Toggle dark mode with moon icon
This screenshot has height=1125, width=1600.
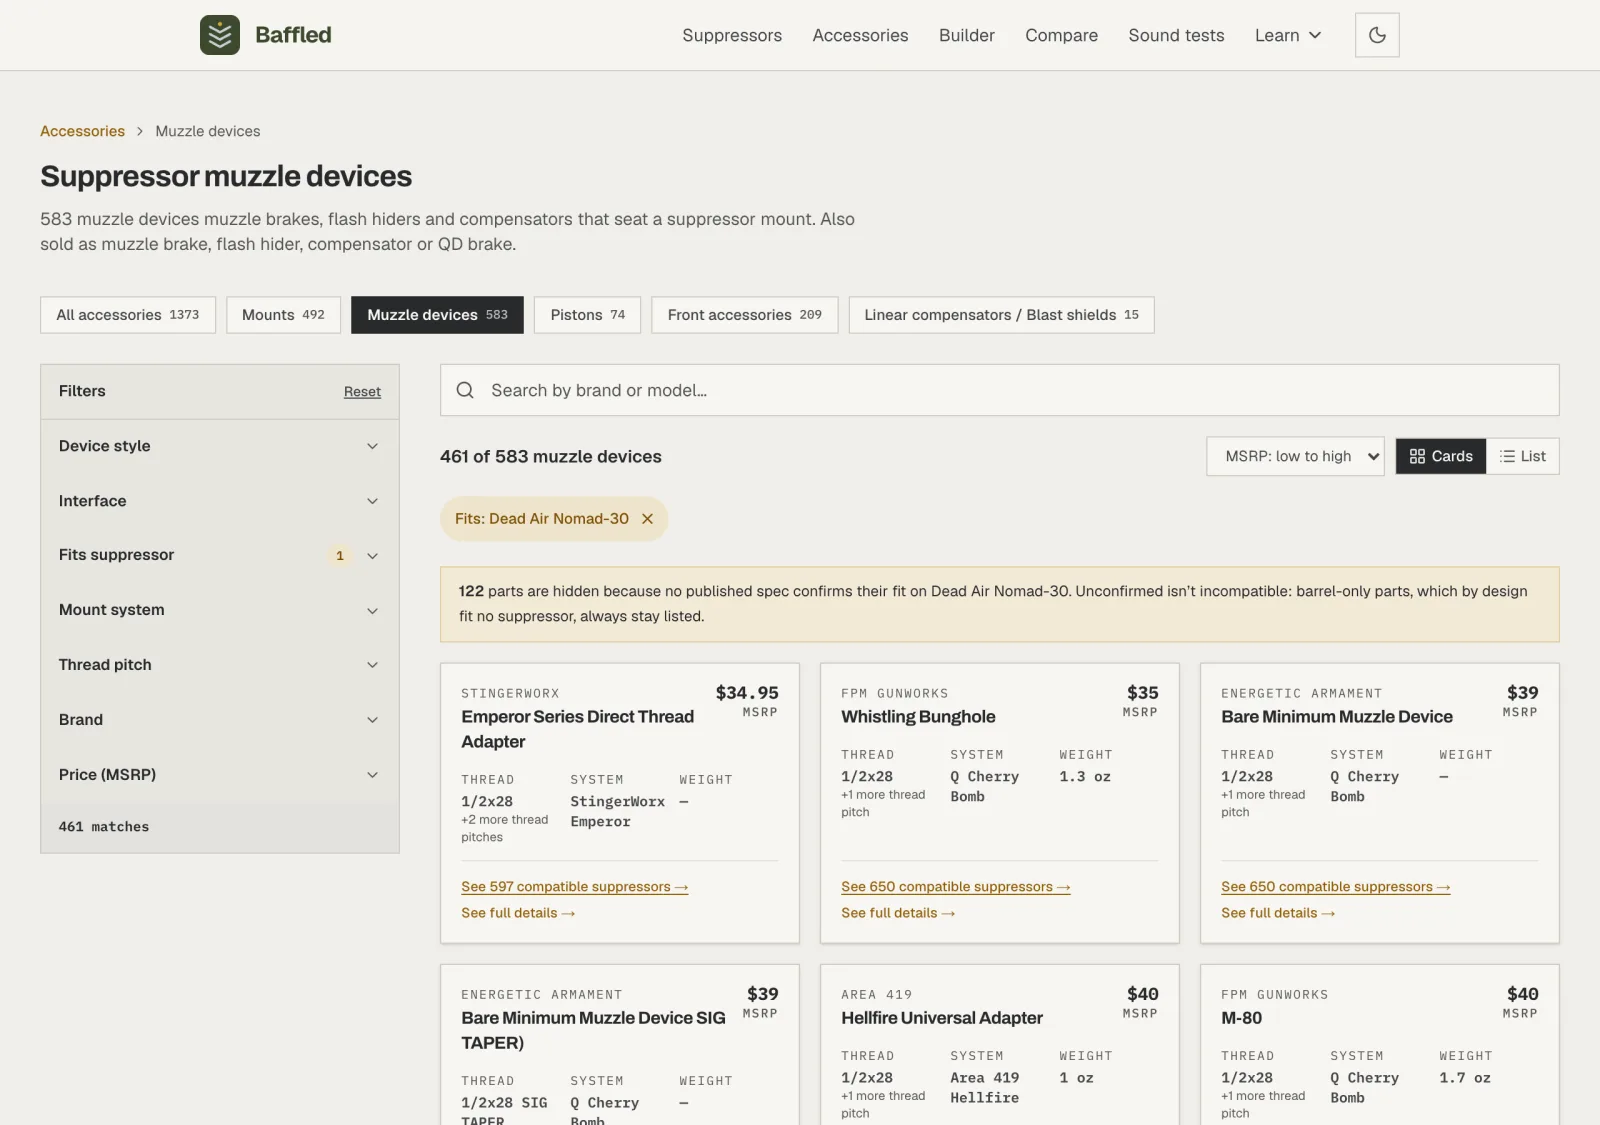pos(1377,35)
